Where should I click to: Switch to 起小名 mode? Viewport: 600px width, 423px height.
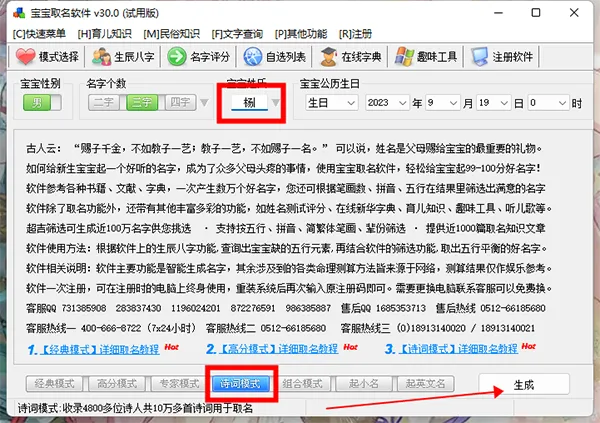(x=364, y=384)
